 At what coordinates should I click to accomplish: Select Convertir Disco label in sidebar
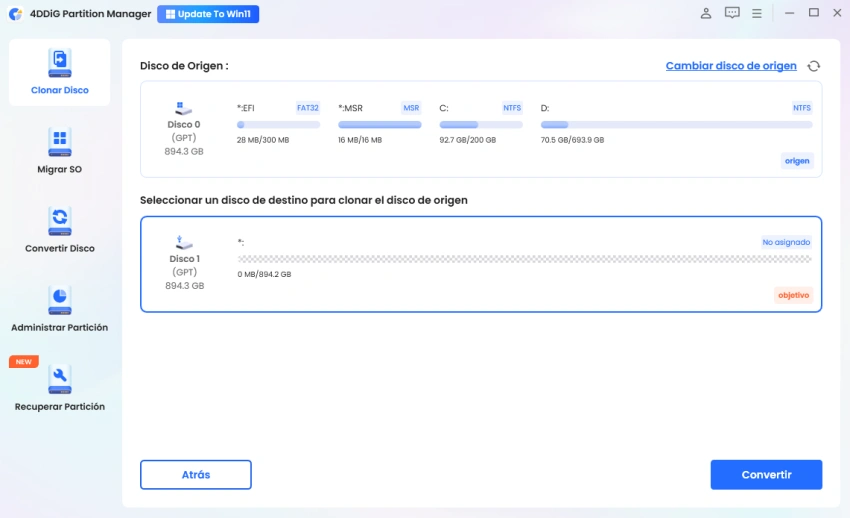click(x=60, y=248)
